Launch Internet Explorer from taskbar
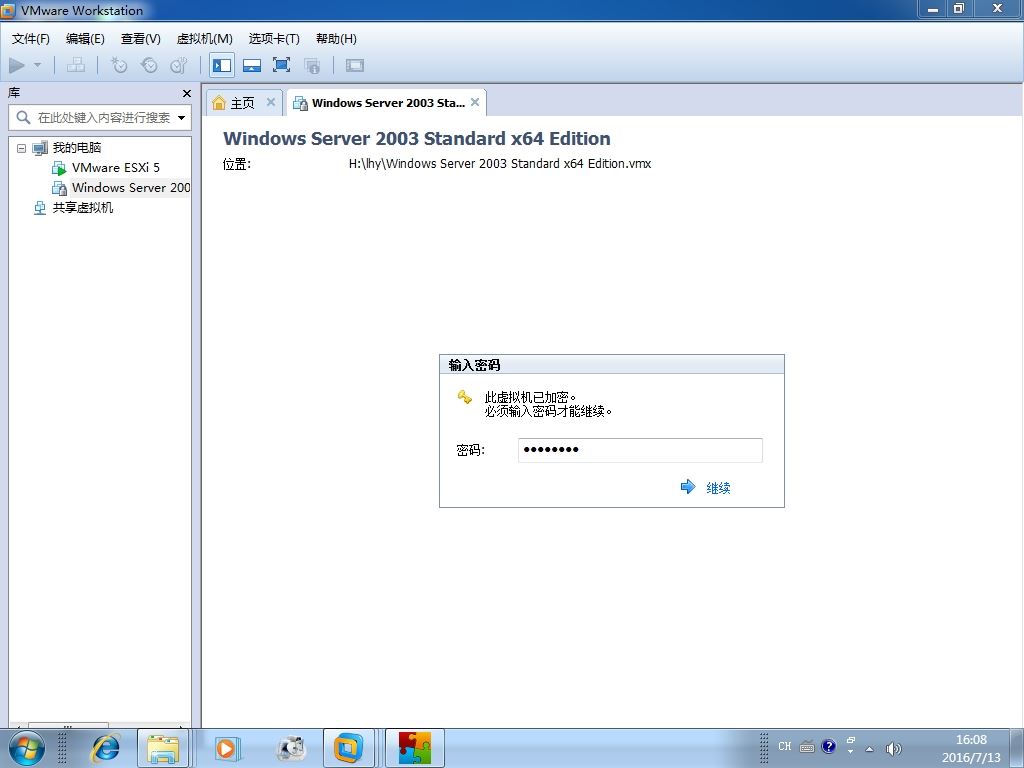Image resolution: width=1024 pixels, height=768 pixels. pos(105,748)
